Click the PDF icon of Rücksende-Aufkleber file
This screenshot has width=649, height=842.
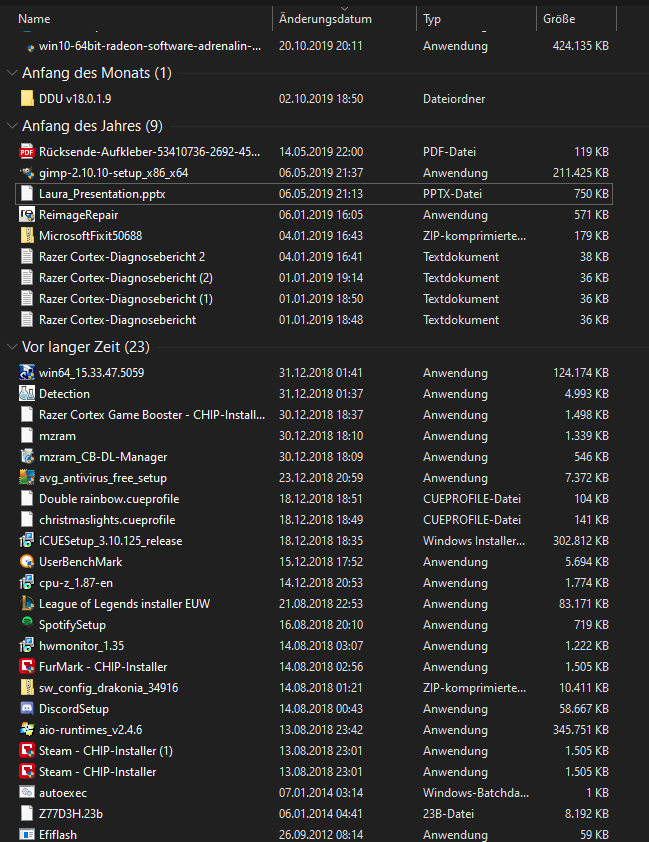tap(27, 152)
